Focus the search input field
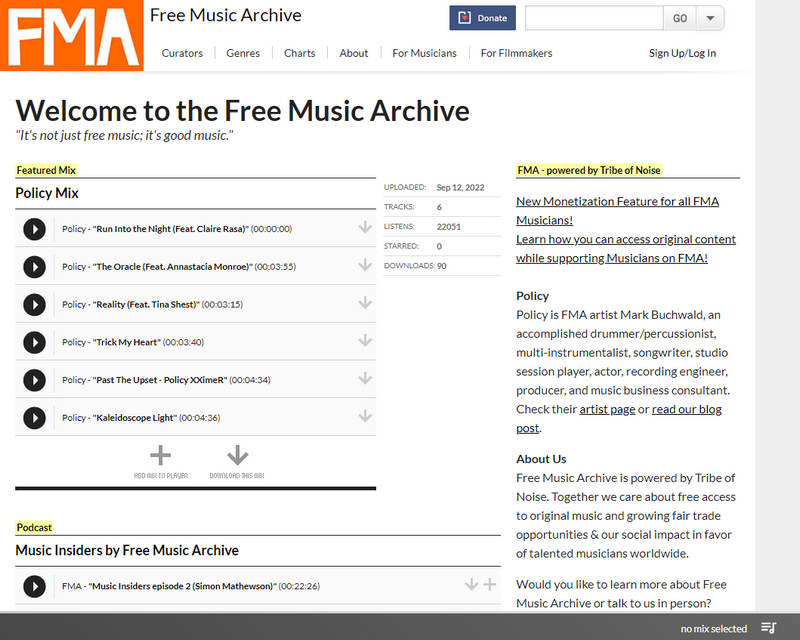 coord(594,18)
